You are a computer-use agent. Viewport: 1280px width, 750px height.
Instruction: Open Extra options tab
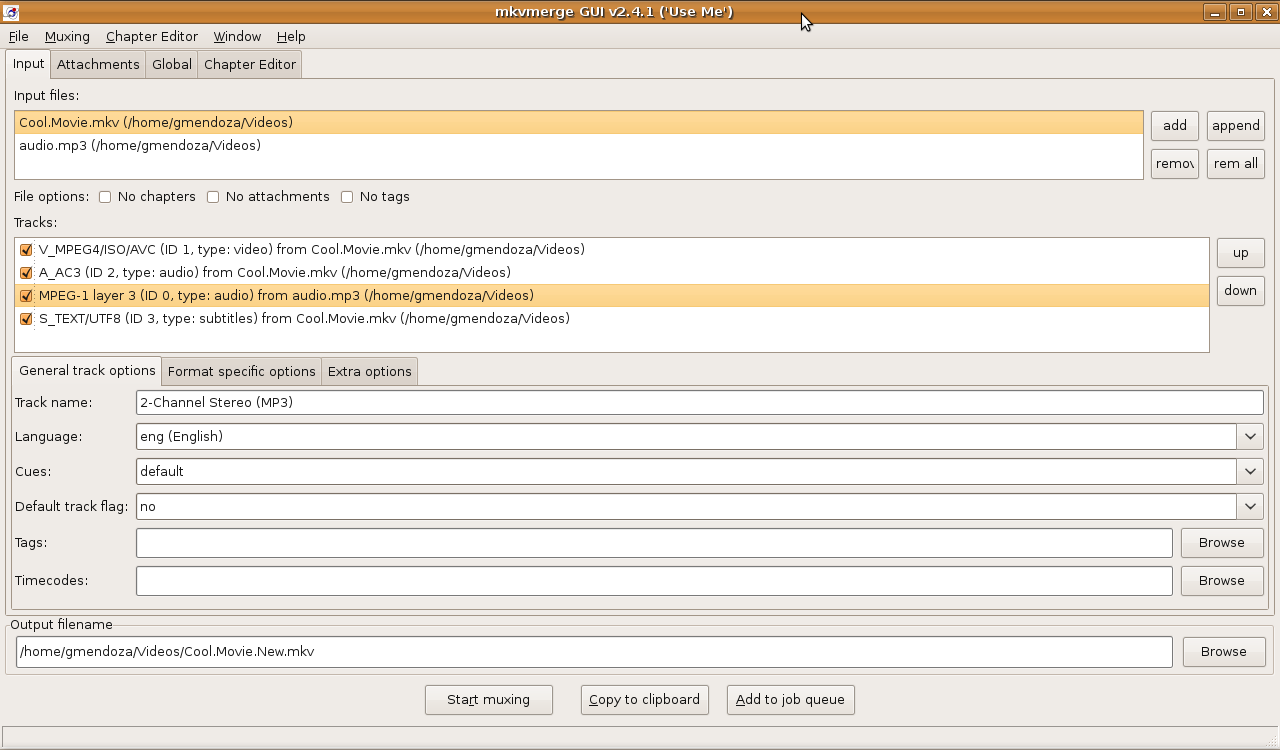pyautogui.click(x=370, y=371)
